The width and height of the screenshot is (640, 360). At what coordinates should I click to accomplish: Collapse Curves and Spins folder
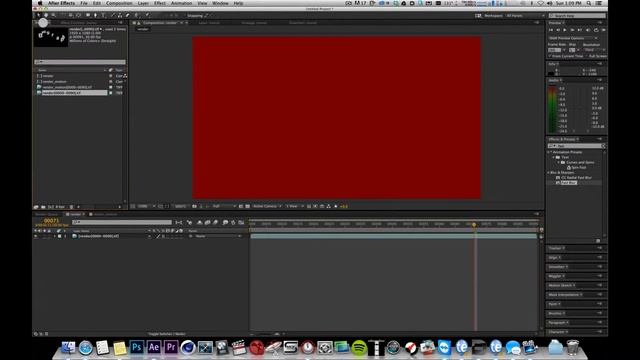[x=559, y=162]
